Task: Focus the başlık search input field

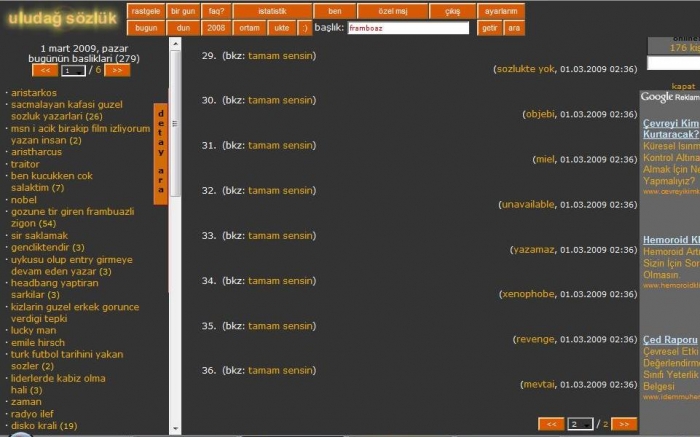Action: pos(408,28)
